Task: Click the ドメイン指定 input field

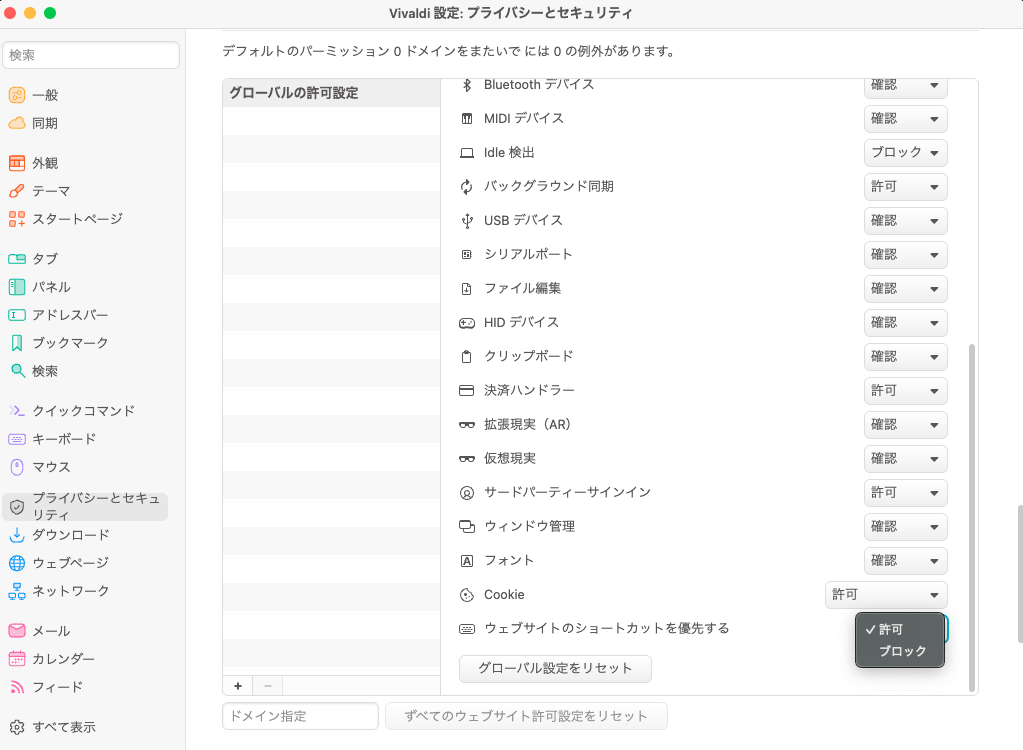Action: coord(299,716)
